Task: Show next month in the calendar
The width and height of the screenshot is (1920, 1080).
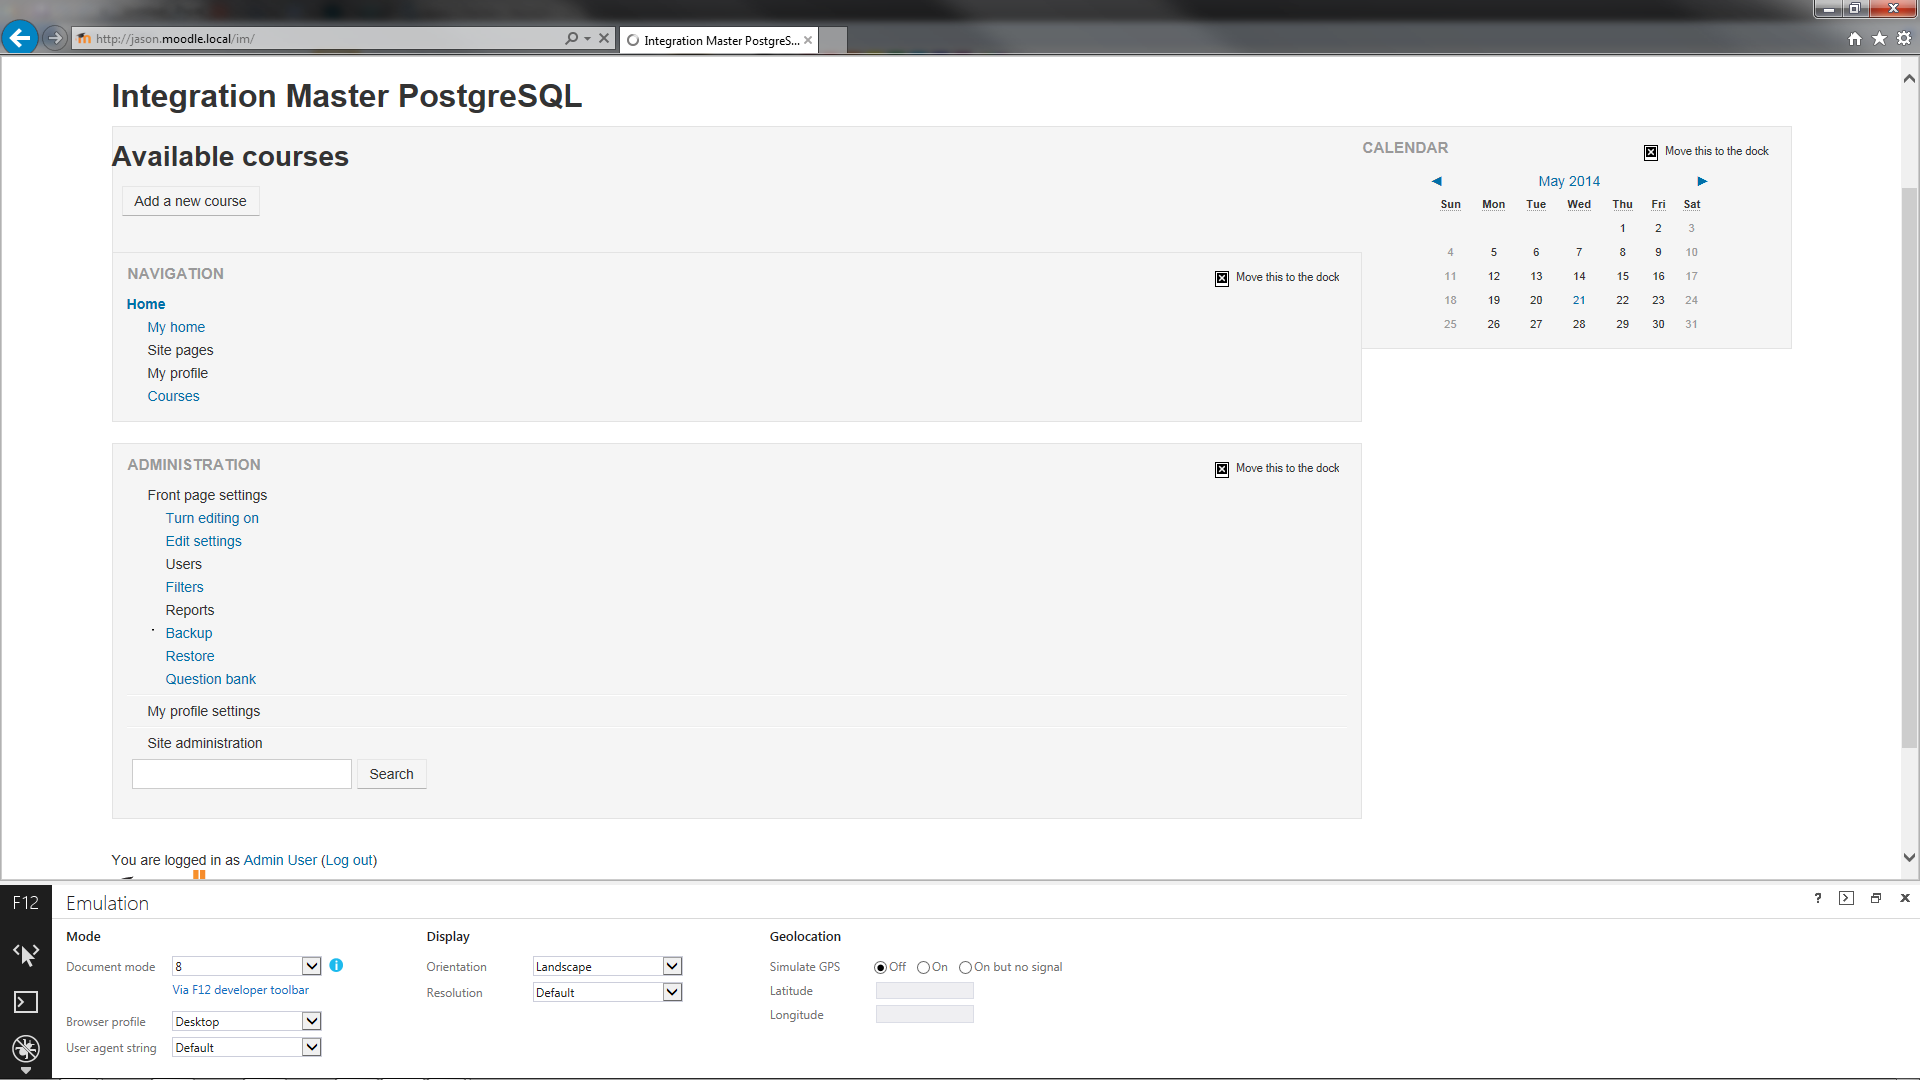Action: [1702, 181]
